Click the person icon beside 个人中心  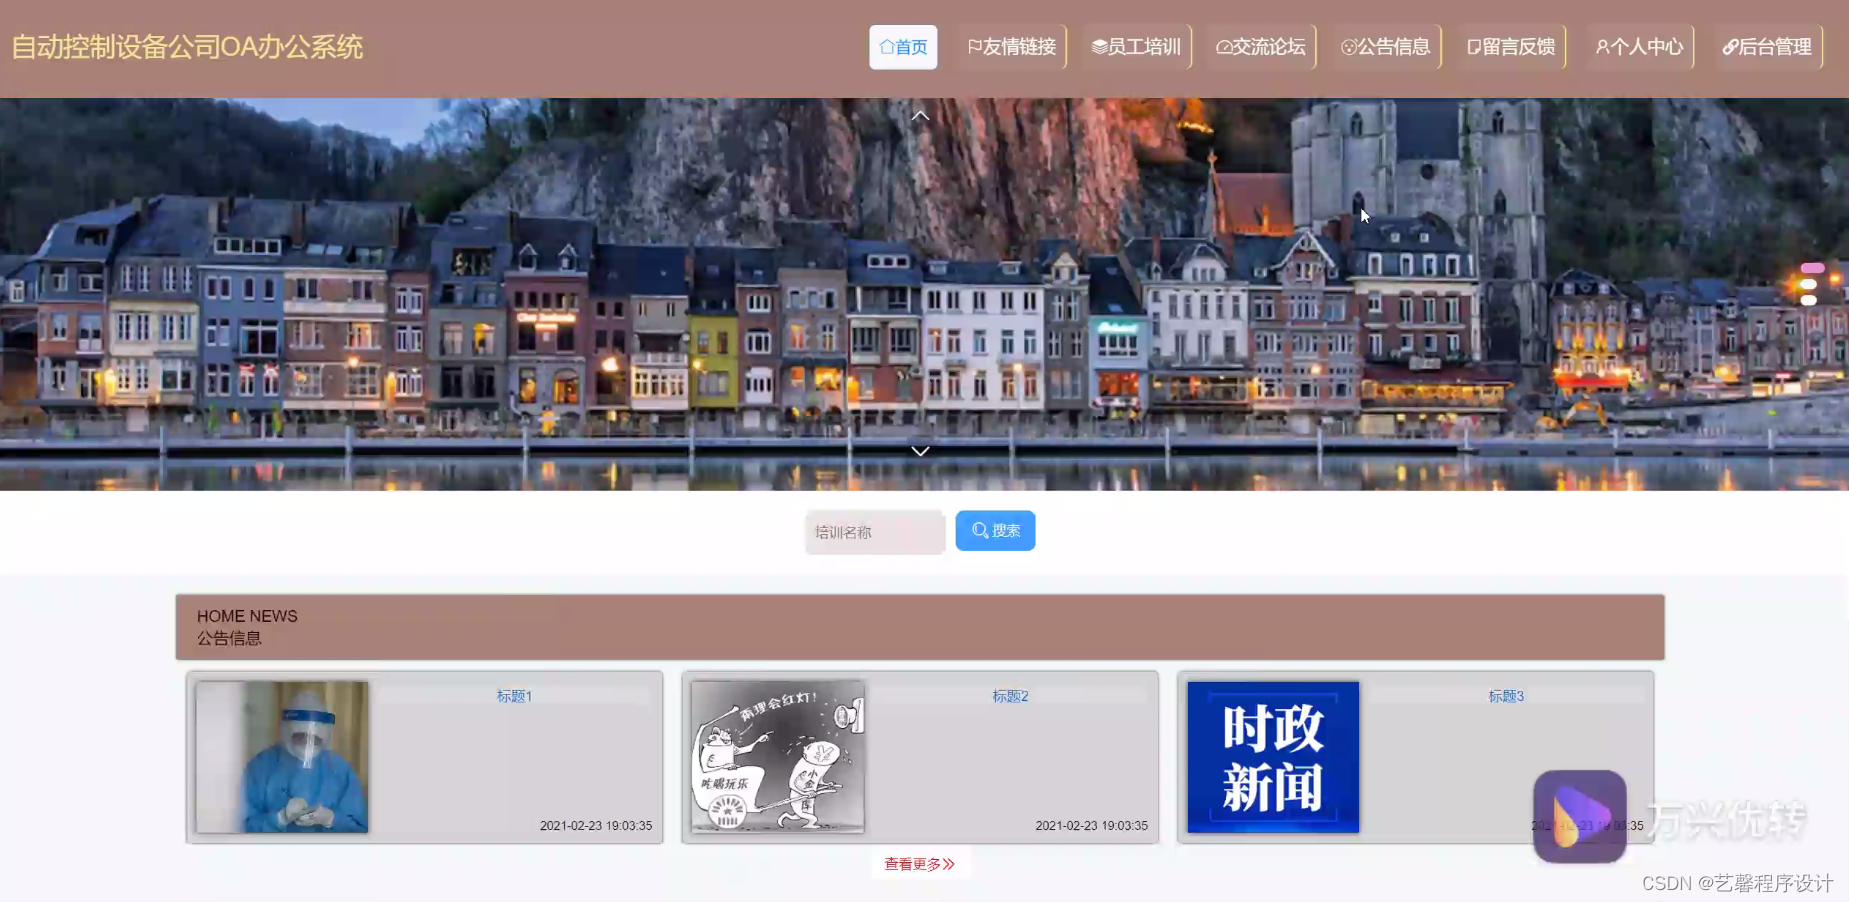tap(1601, 46)
